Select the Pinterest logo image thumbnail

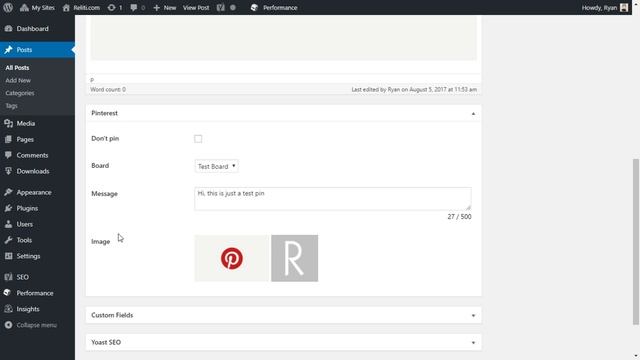pyautogui.click(x=232, y=258)
